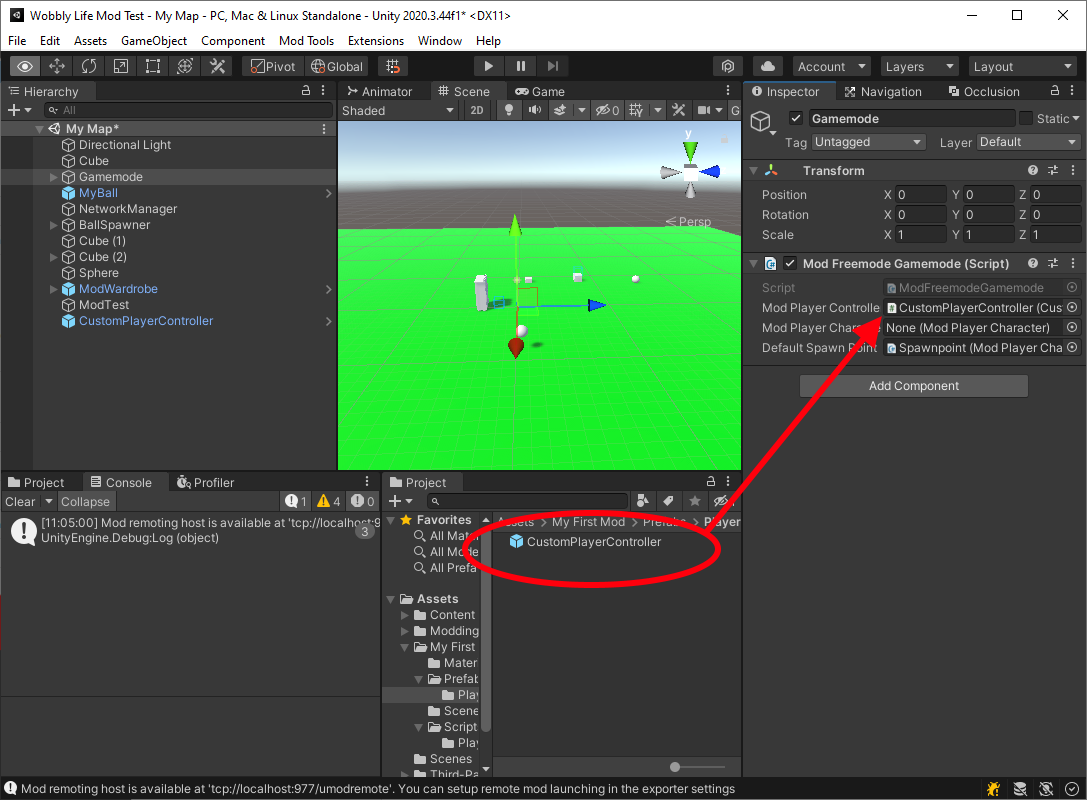Click the Clear console button
The image size is (1087, 800).
(20, 502)
